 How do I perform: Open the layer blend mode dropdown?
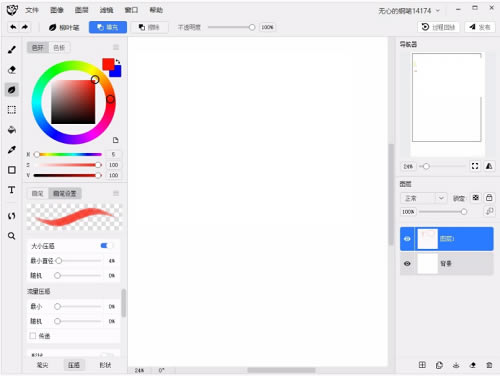423,198
